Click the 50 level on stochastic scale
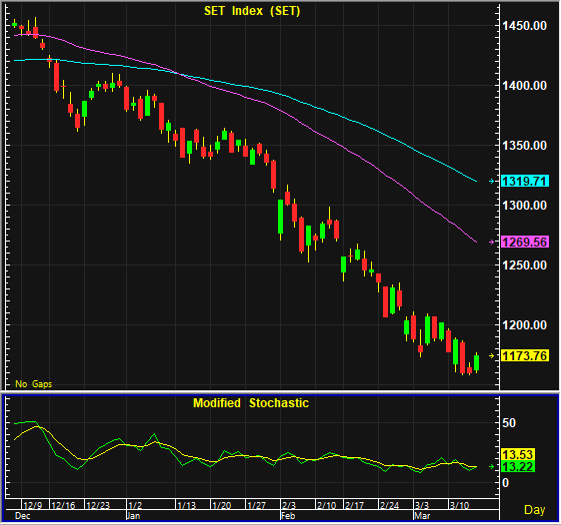This screenshot has width=561, height=525. click(509, 423)
